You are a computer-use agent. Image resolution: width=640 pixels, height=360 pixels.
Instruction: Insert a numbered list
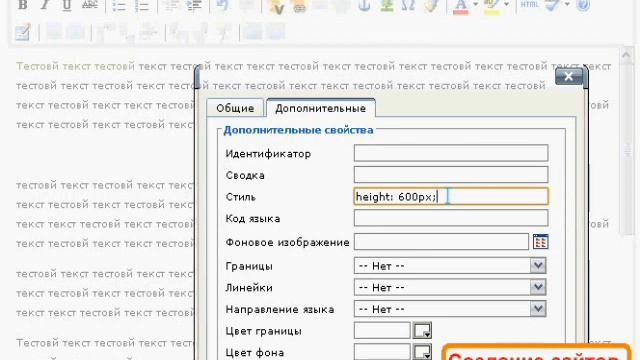142,5
